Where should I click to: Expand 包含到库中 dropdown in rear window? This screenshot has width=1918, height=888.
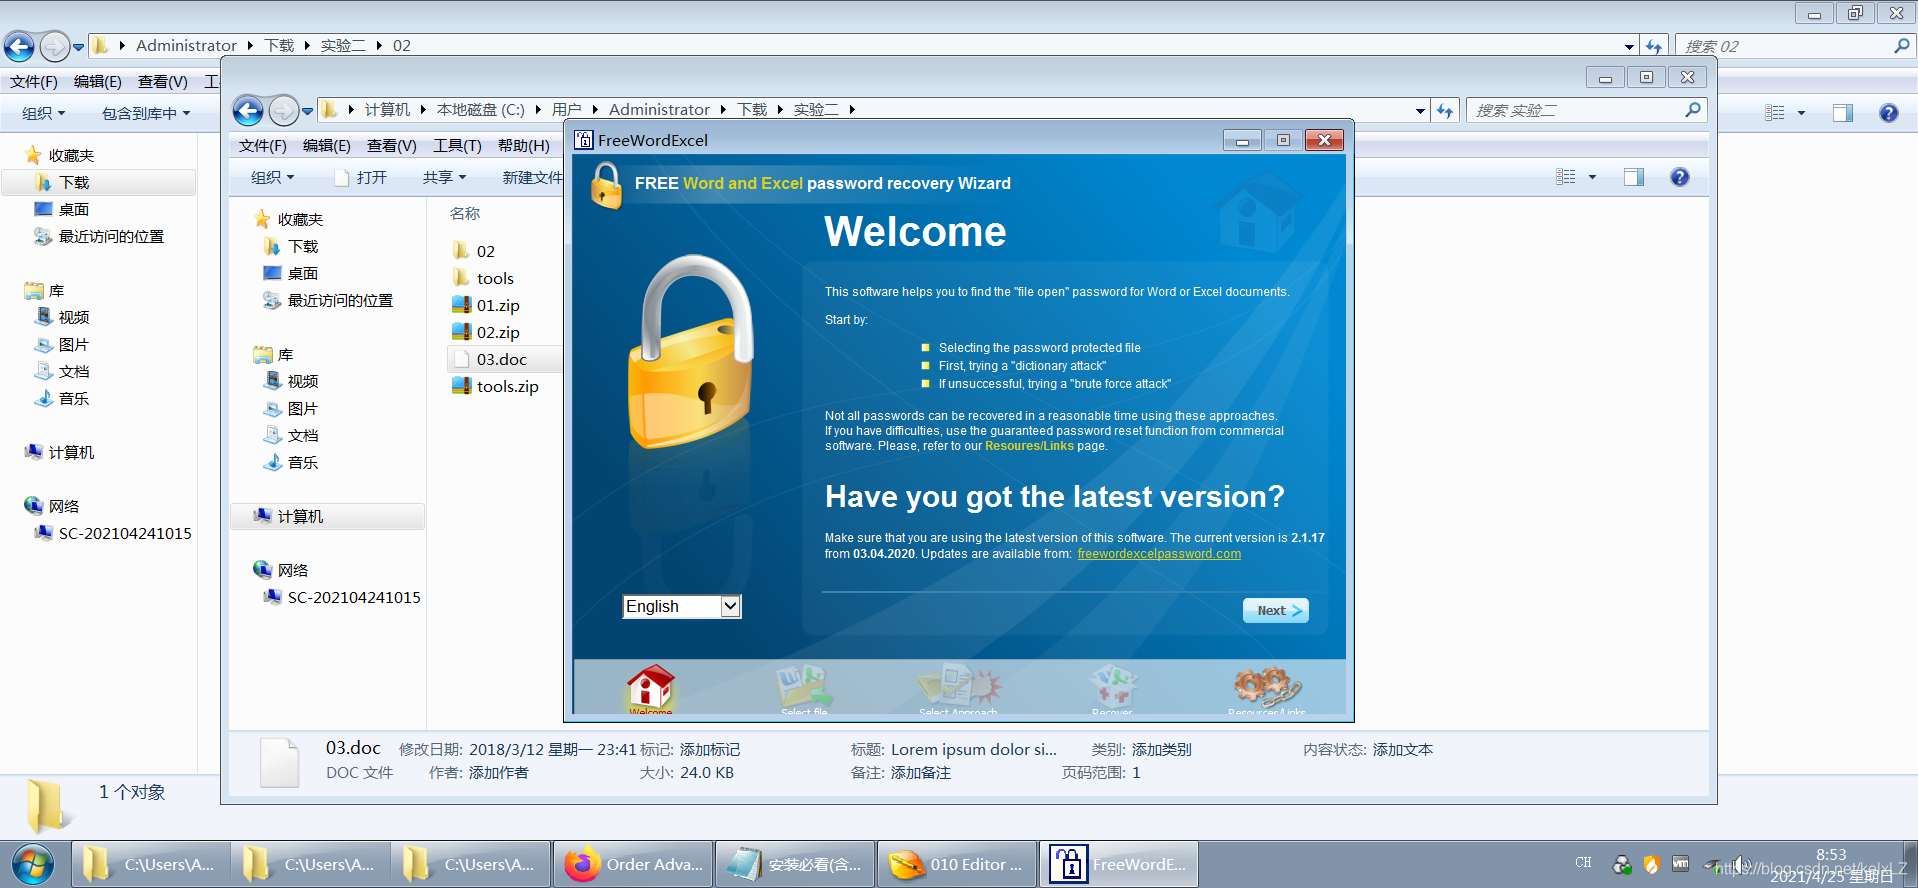146,113
